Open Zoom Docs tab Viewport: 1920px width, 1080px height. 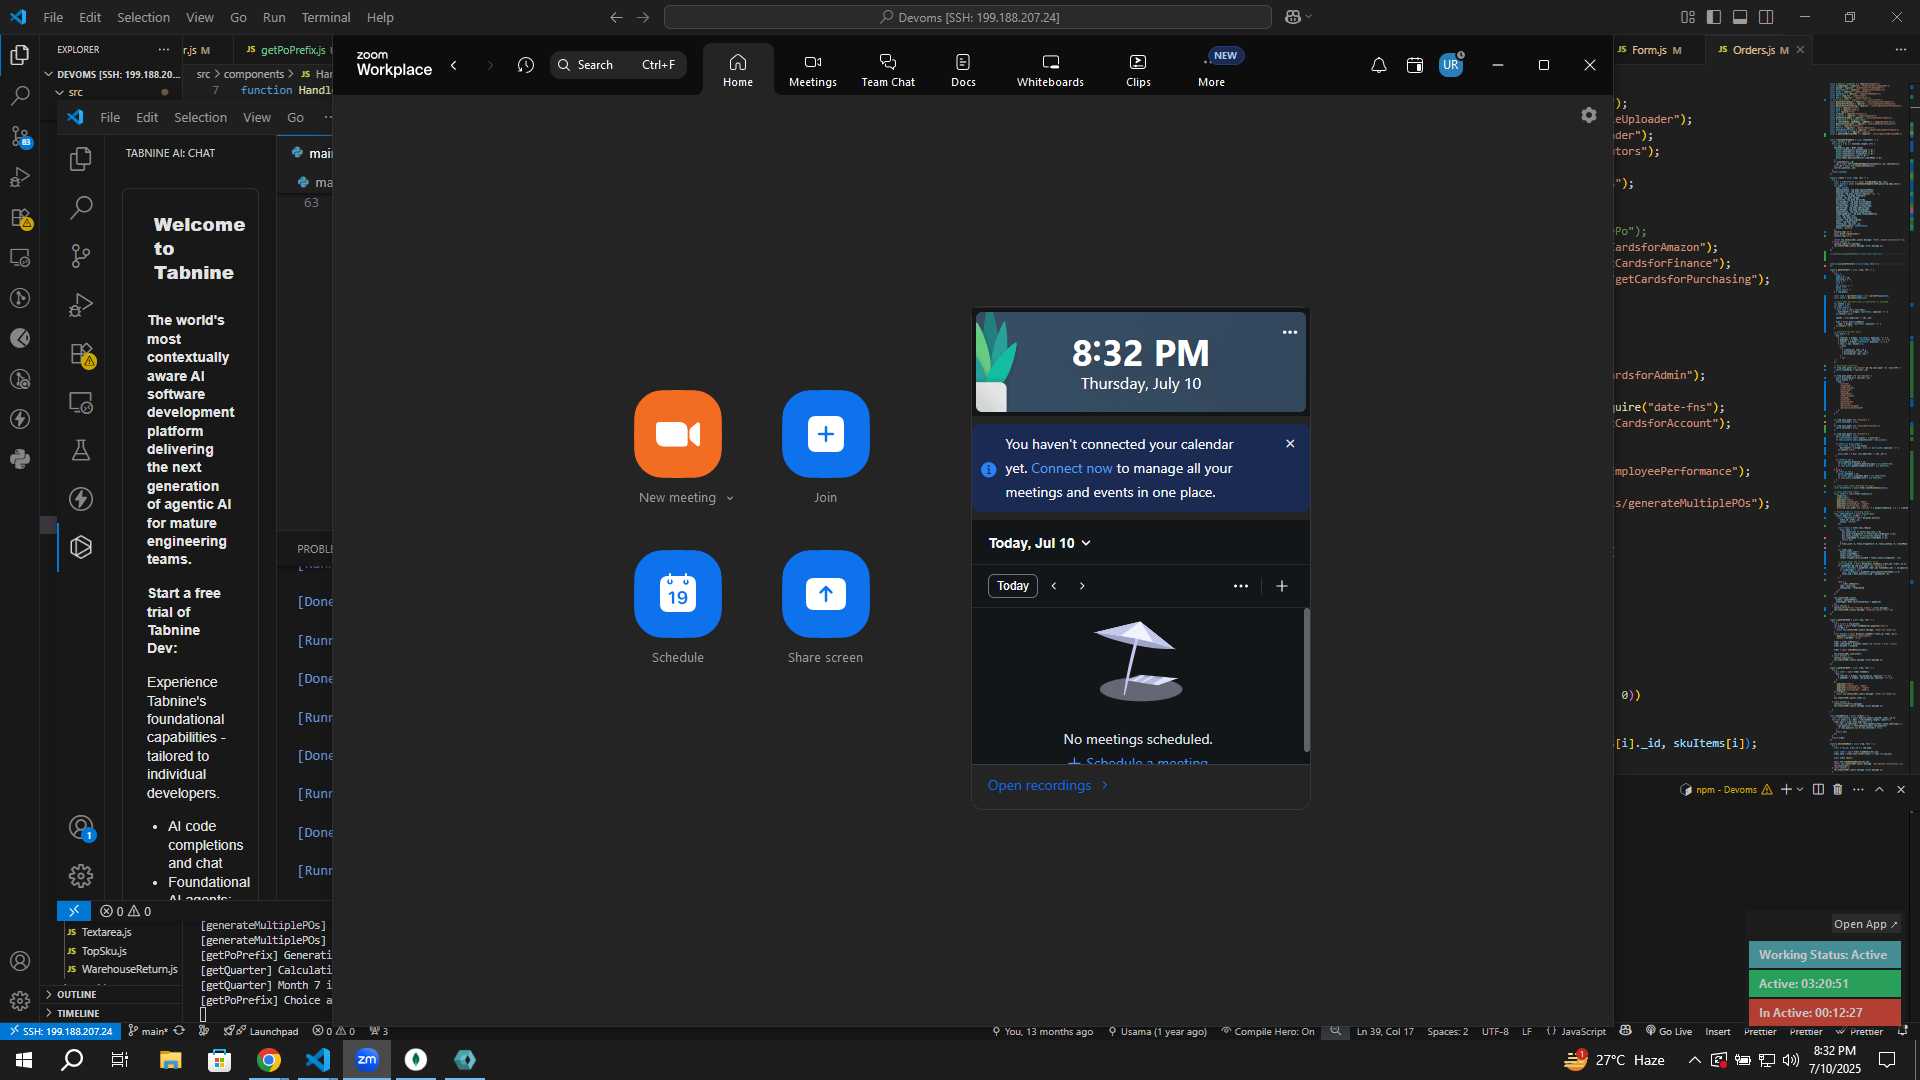pos(963,70)
